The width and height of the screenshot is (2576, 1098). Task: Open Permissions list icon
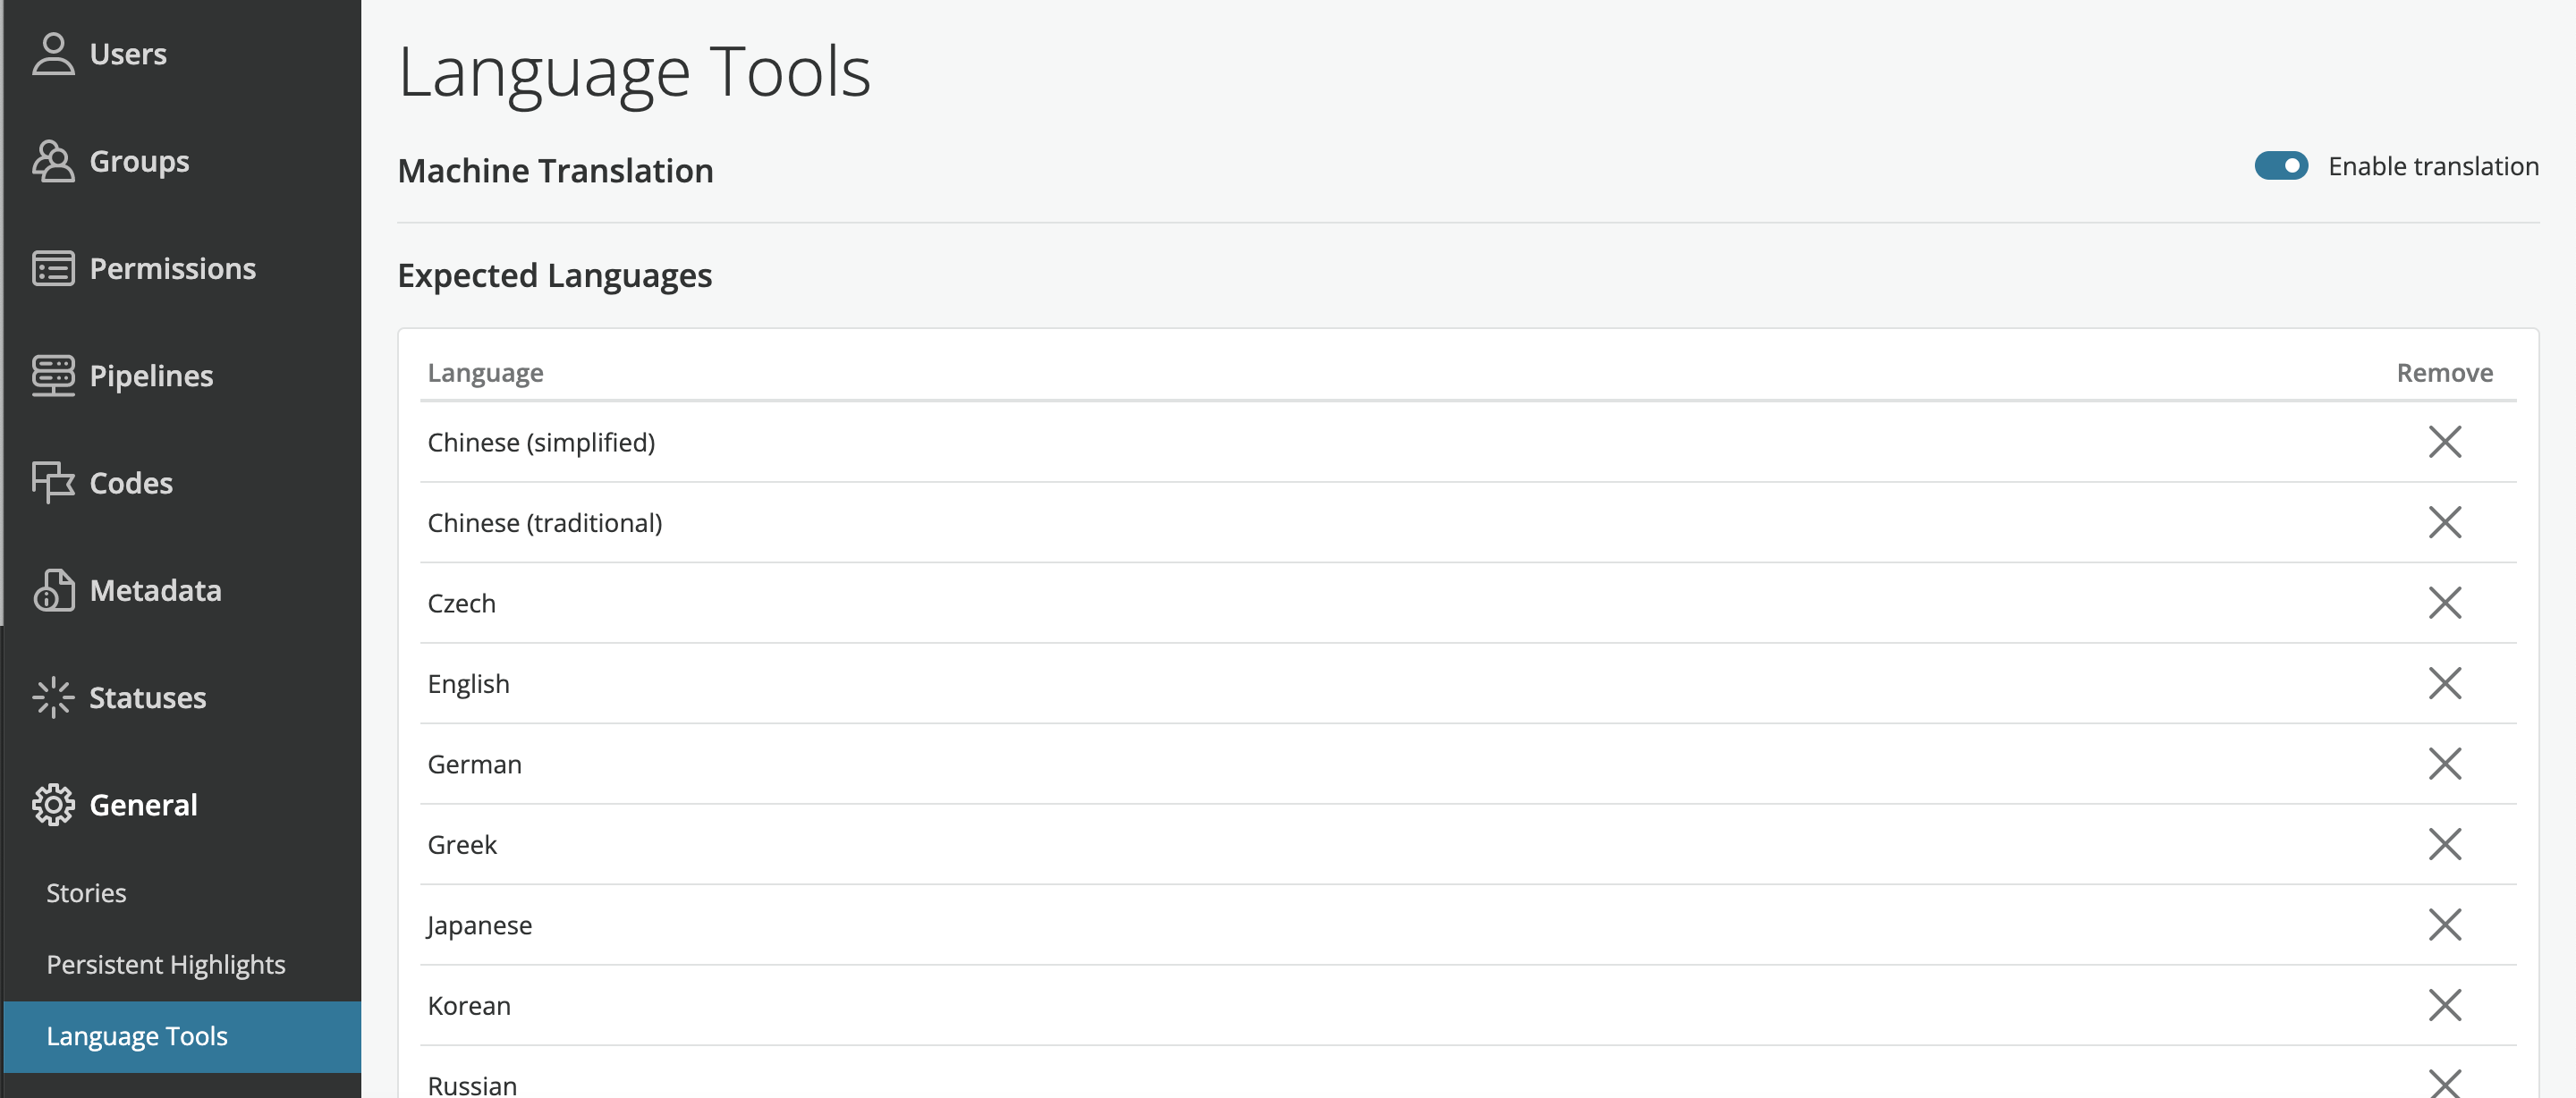pyautogui.click(x=53, y=268)
